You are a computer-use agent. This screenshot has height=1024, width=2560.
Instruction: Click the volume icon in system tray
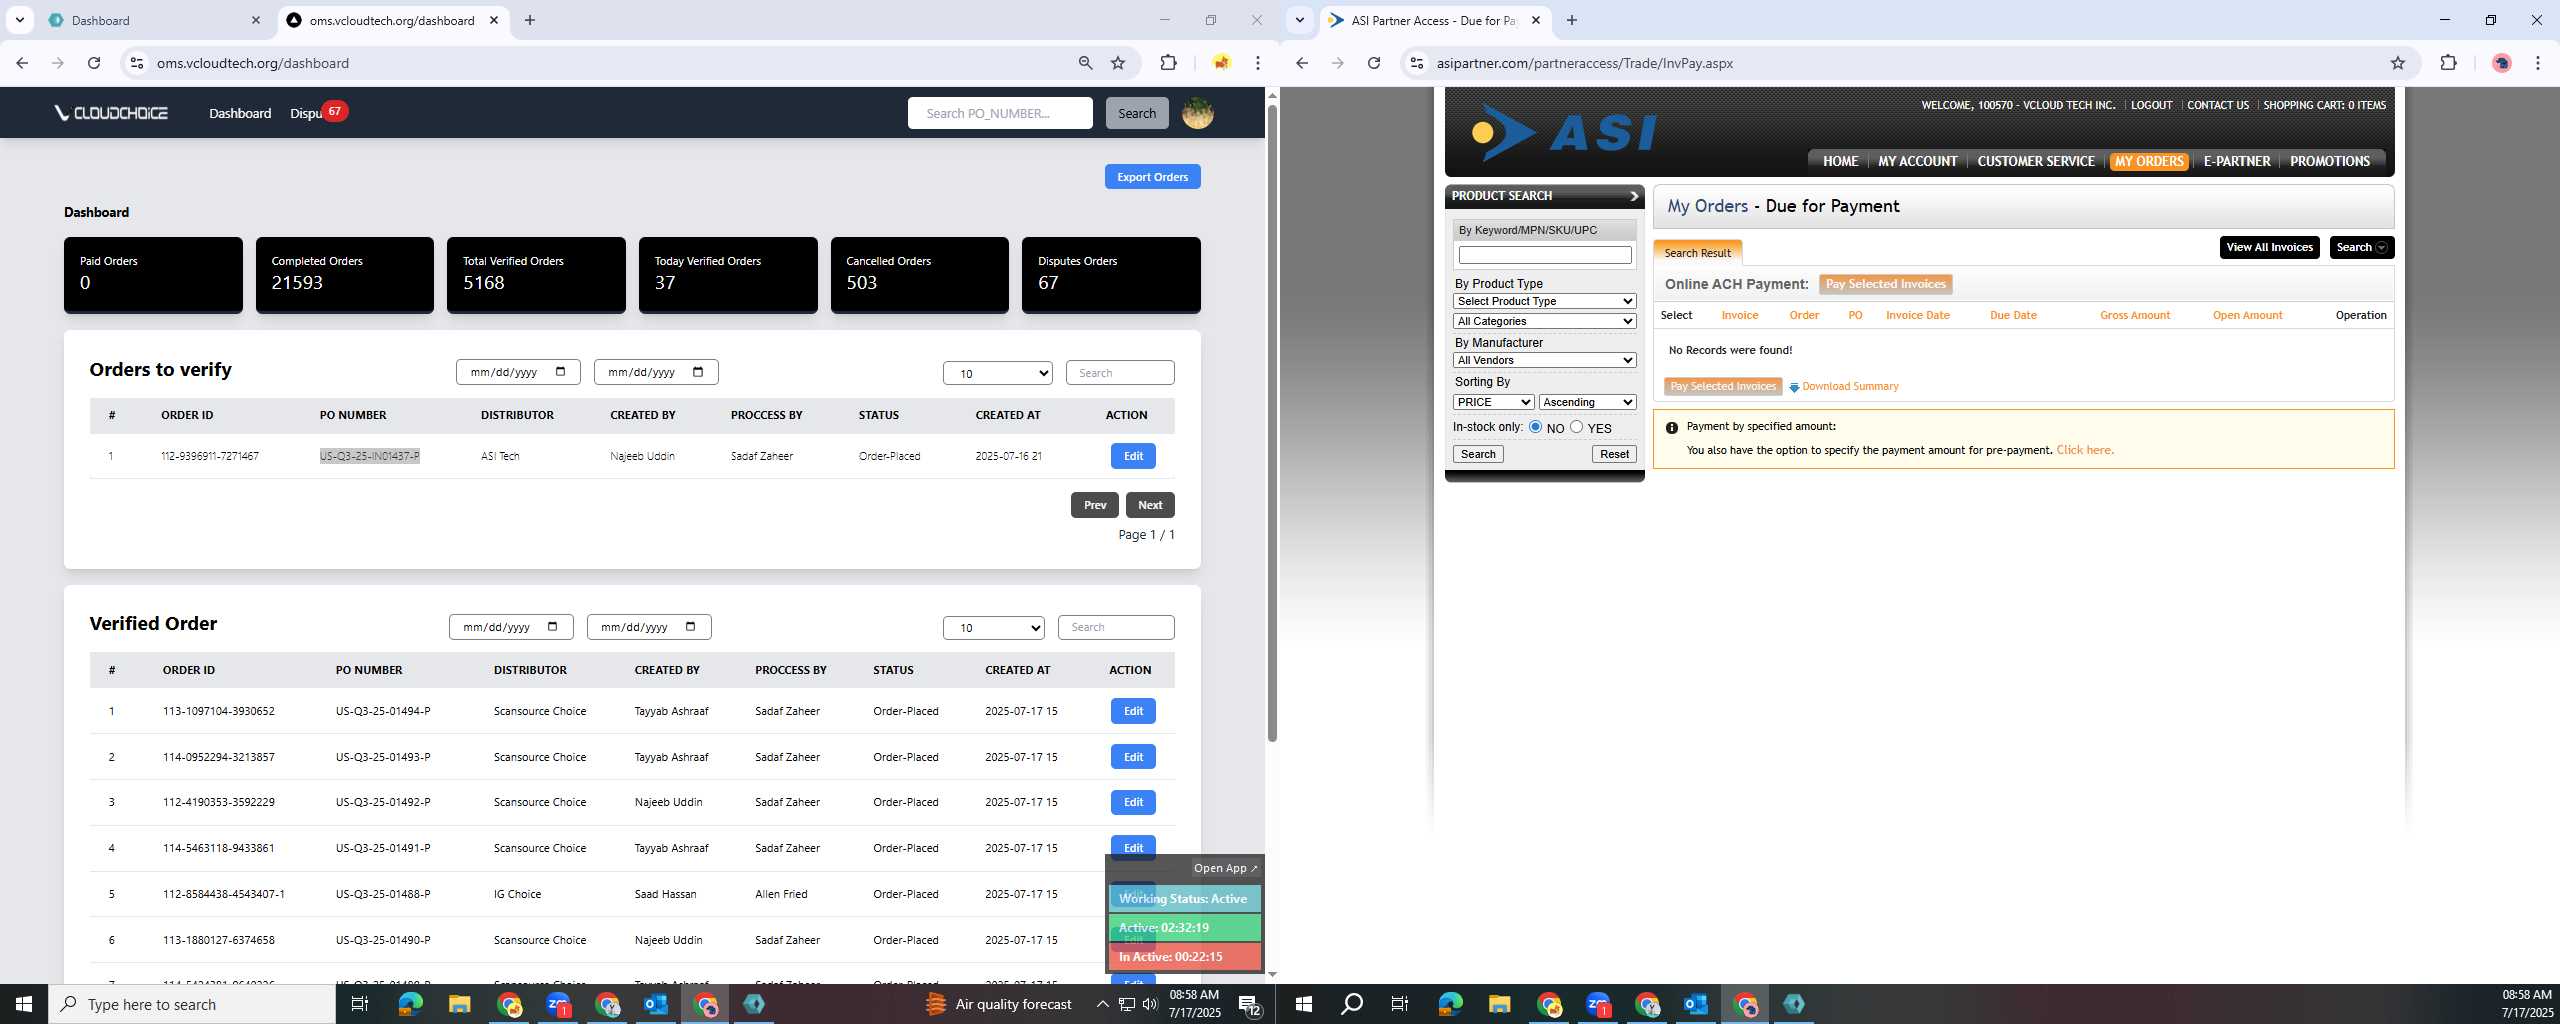point(1149,1004)
